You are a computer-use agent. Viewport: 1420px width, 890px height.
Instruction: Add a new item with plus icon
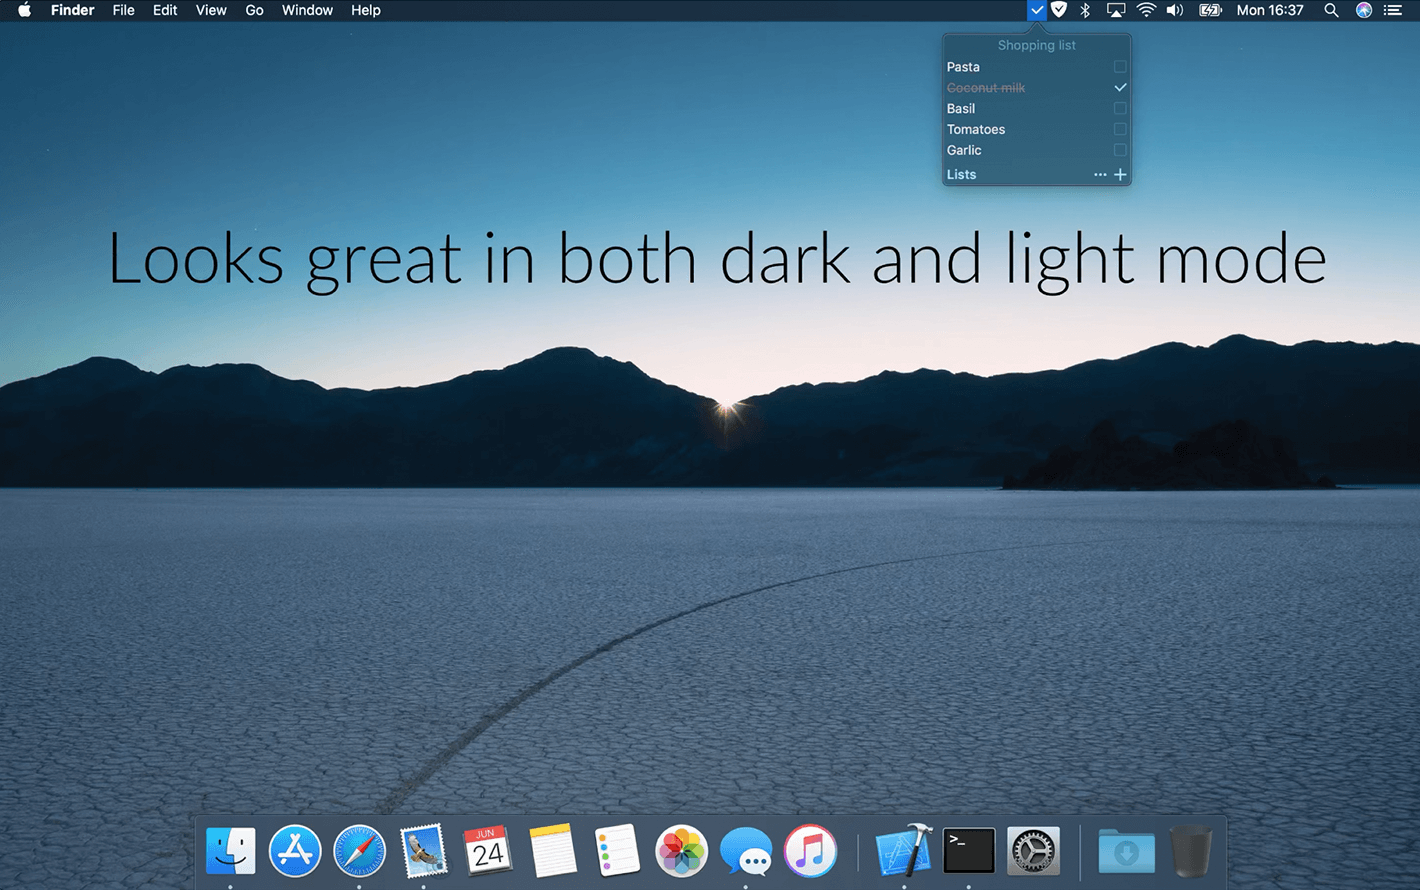coord(1120,174)
